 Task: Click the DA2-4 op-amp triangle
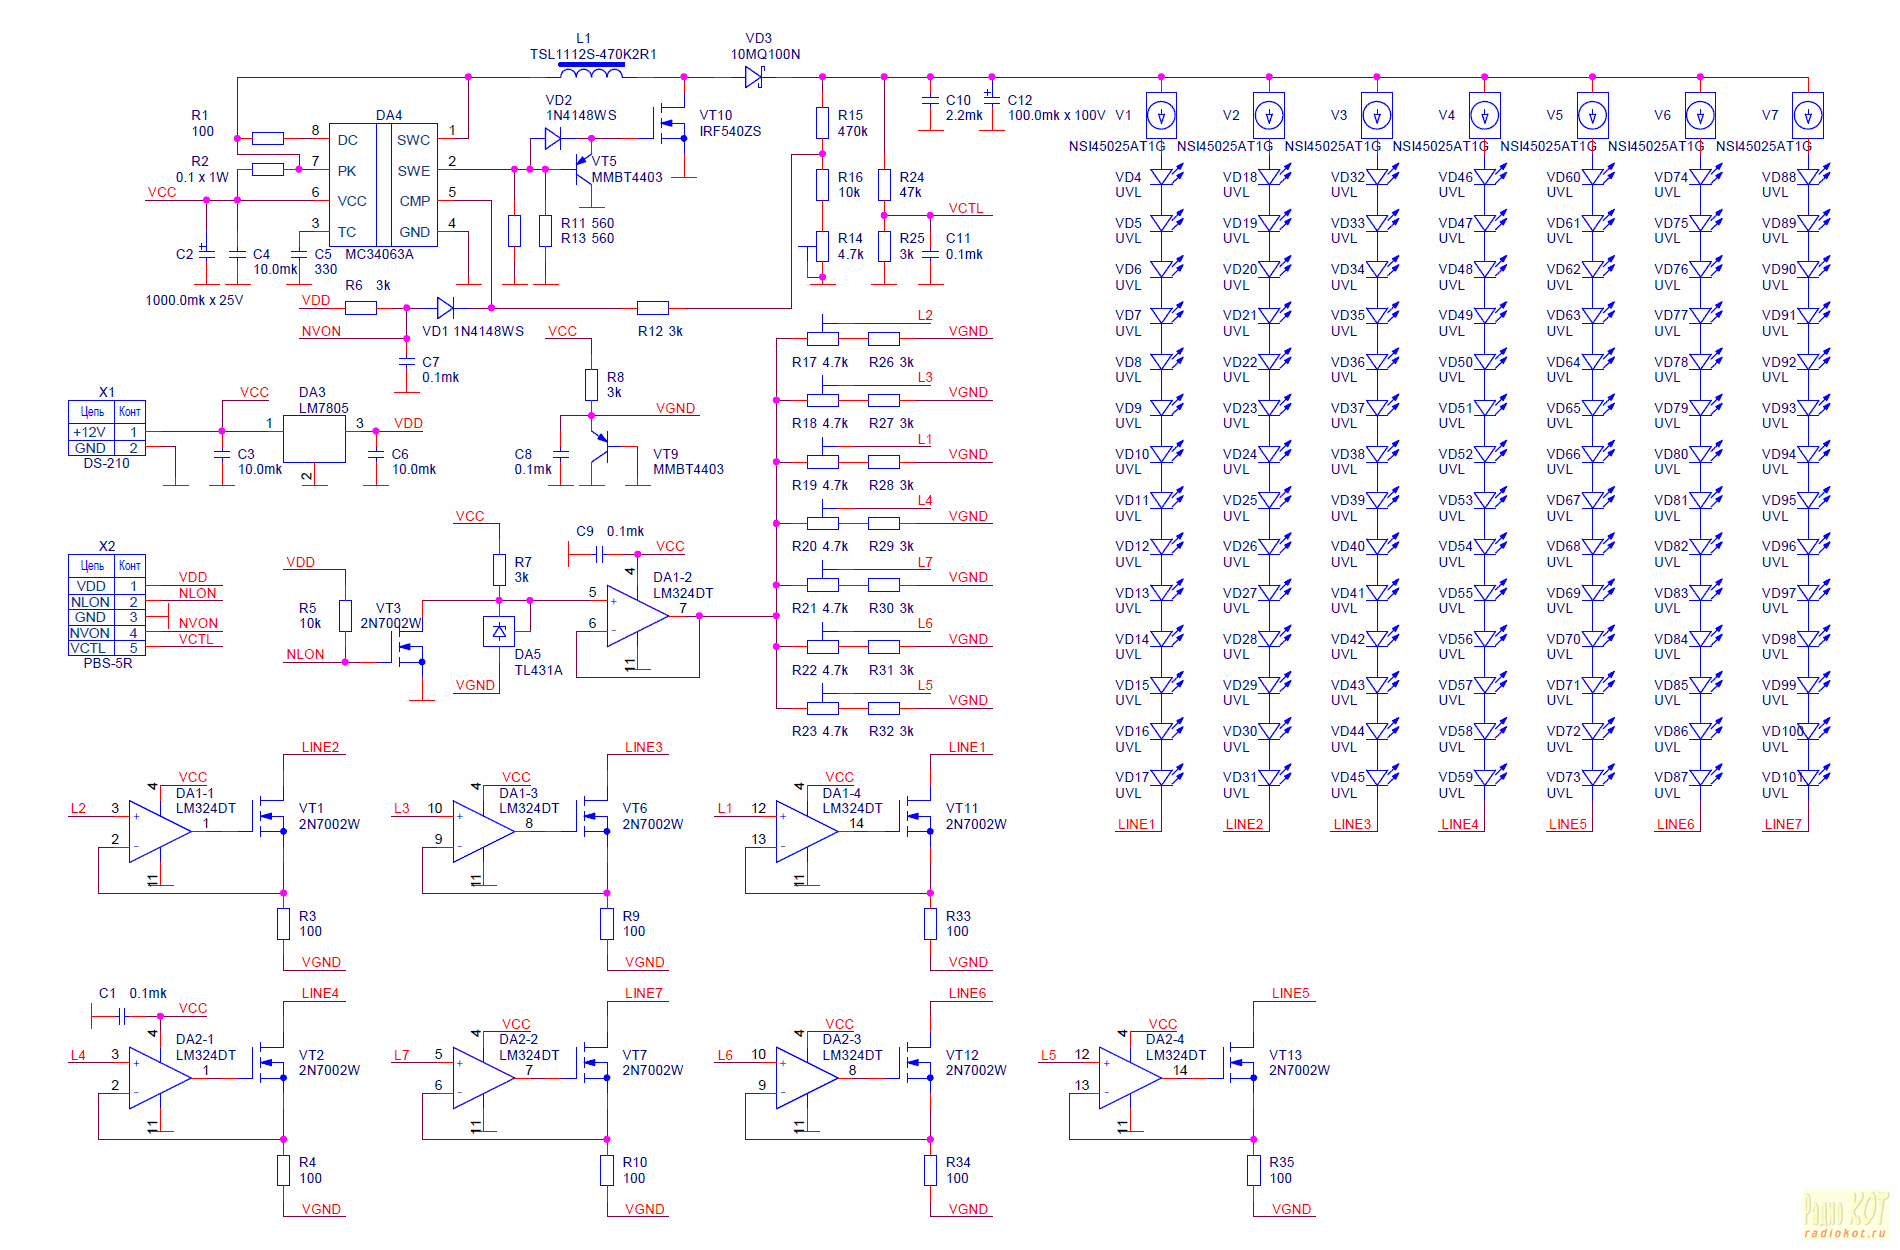click(x=1130, y=1078)
